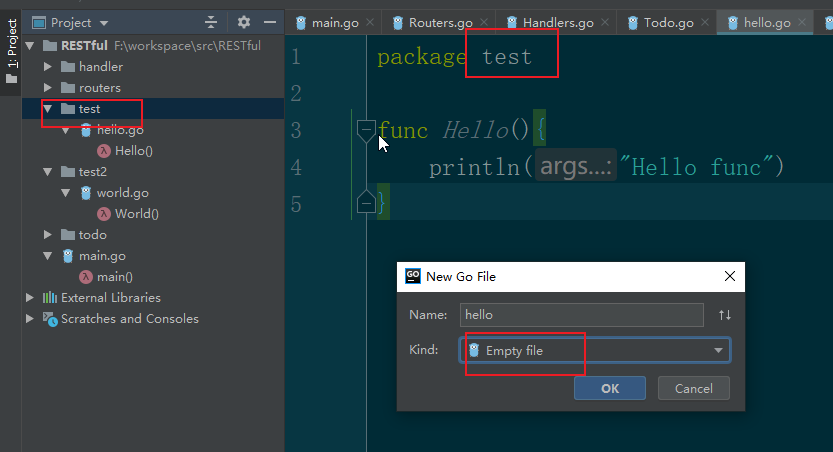Expand the todo folder
Screen dimensions: 833x452
(x=48, y=234)
